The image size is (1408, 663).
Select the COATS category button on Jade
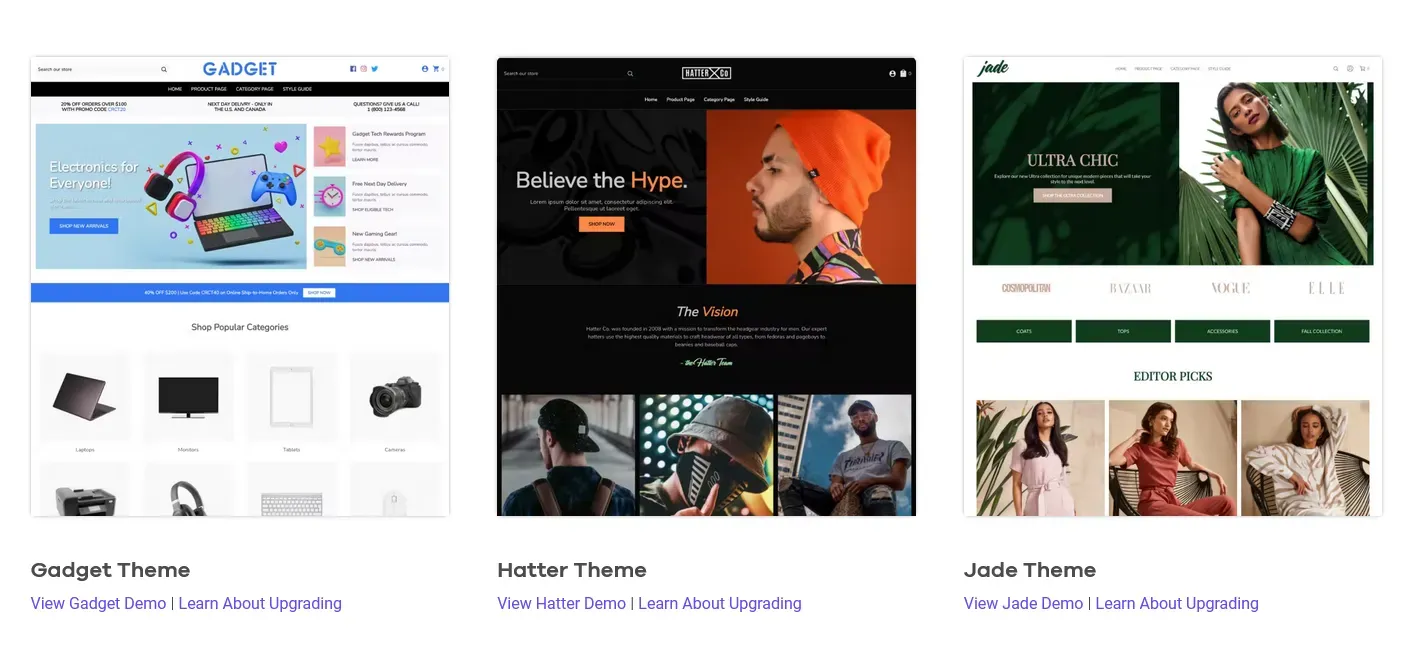coord(1023,331)
